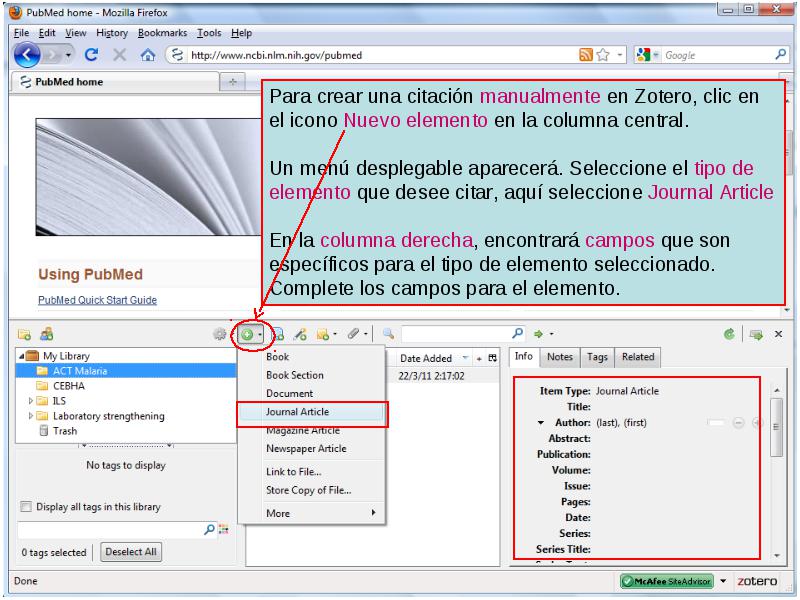Screen dimensions: 800x600
Task: Click the Zotero search input field
Action: point(457,334)
